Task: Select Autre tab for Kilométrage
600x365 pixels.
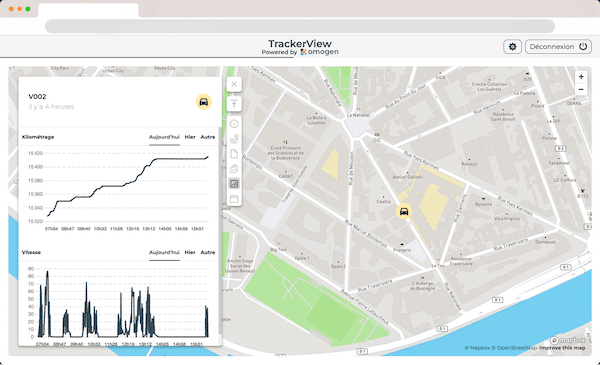Action: click(x=208, y=137)
